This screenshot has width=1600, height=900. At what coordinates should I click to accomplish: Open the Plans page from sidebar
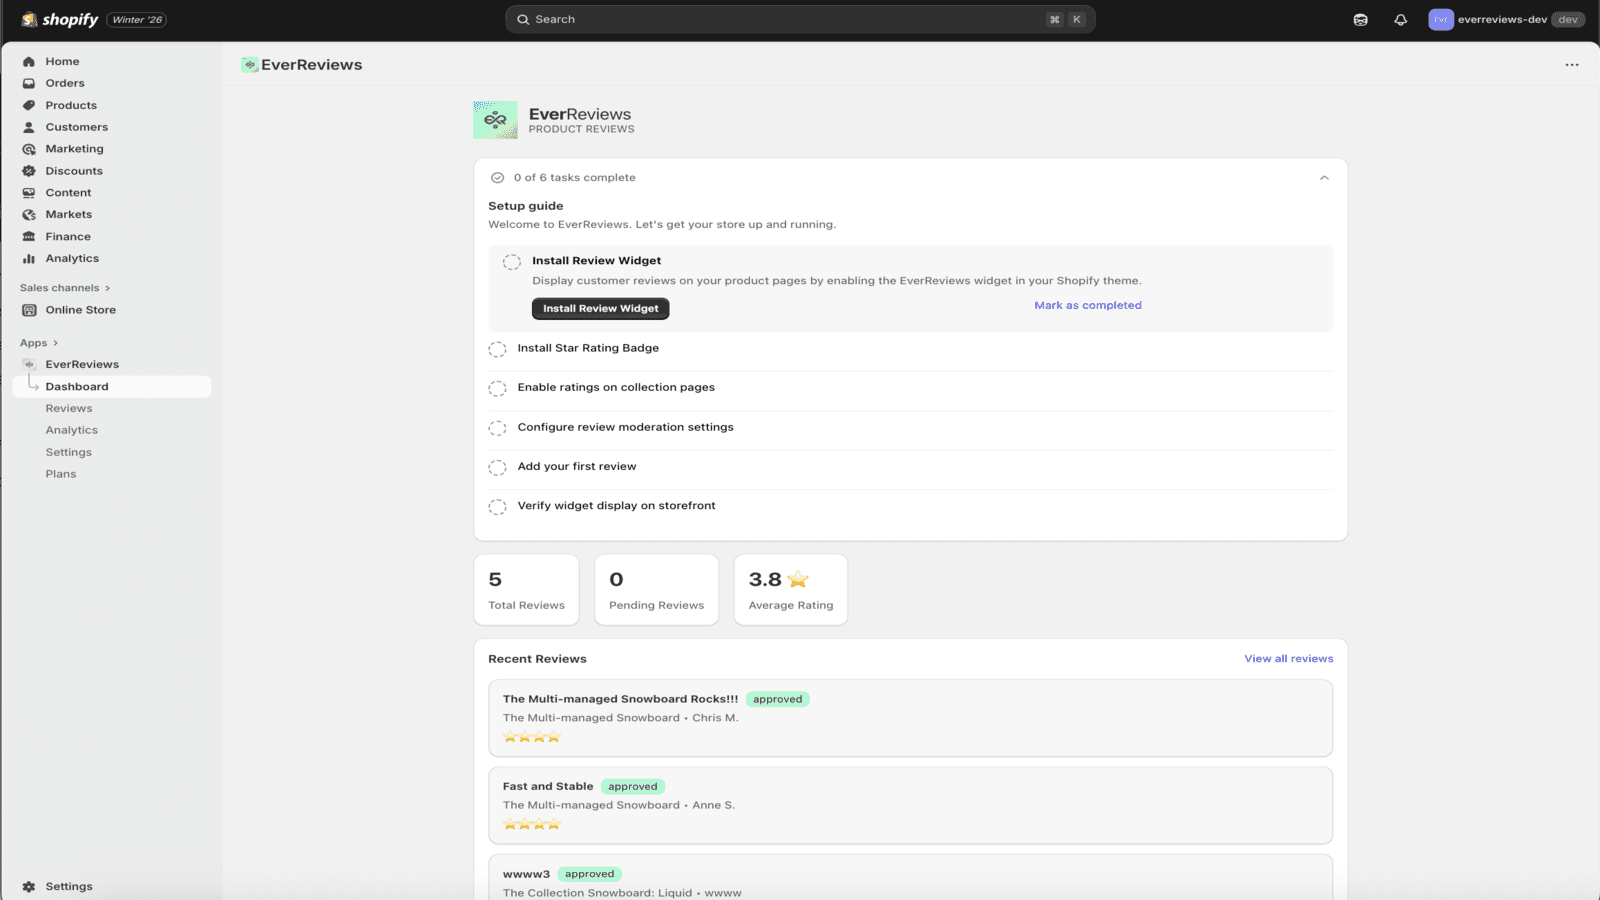[60, 473]
